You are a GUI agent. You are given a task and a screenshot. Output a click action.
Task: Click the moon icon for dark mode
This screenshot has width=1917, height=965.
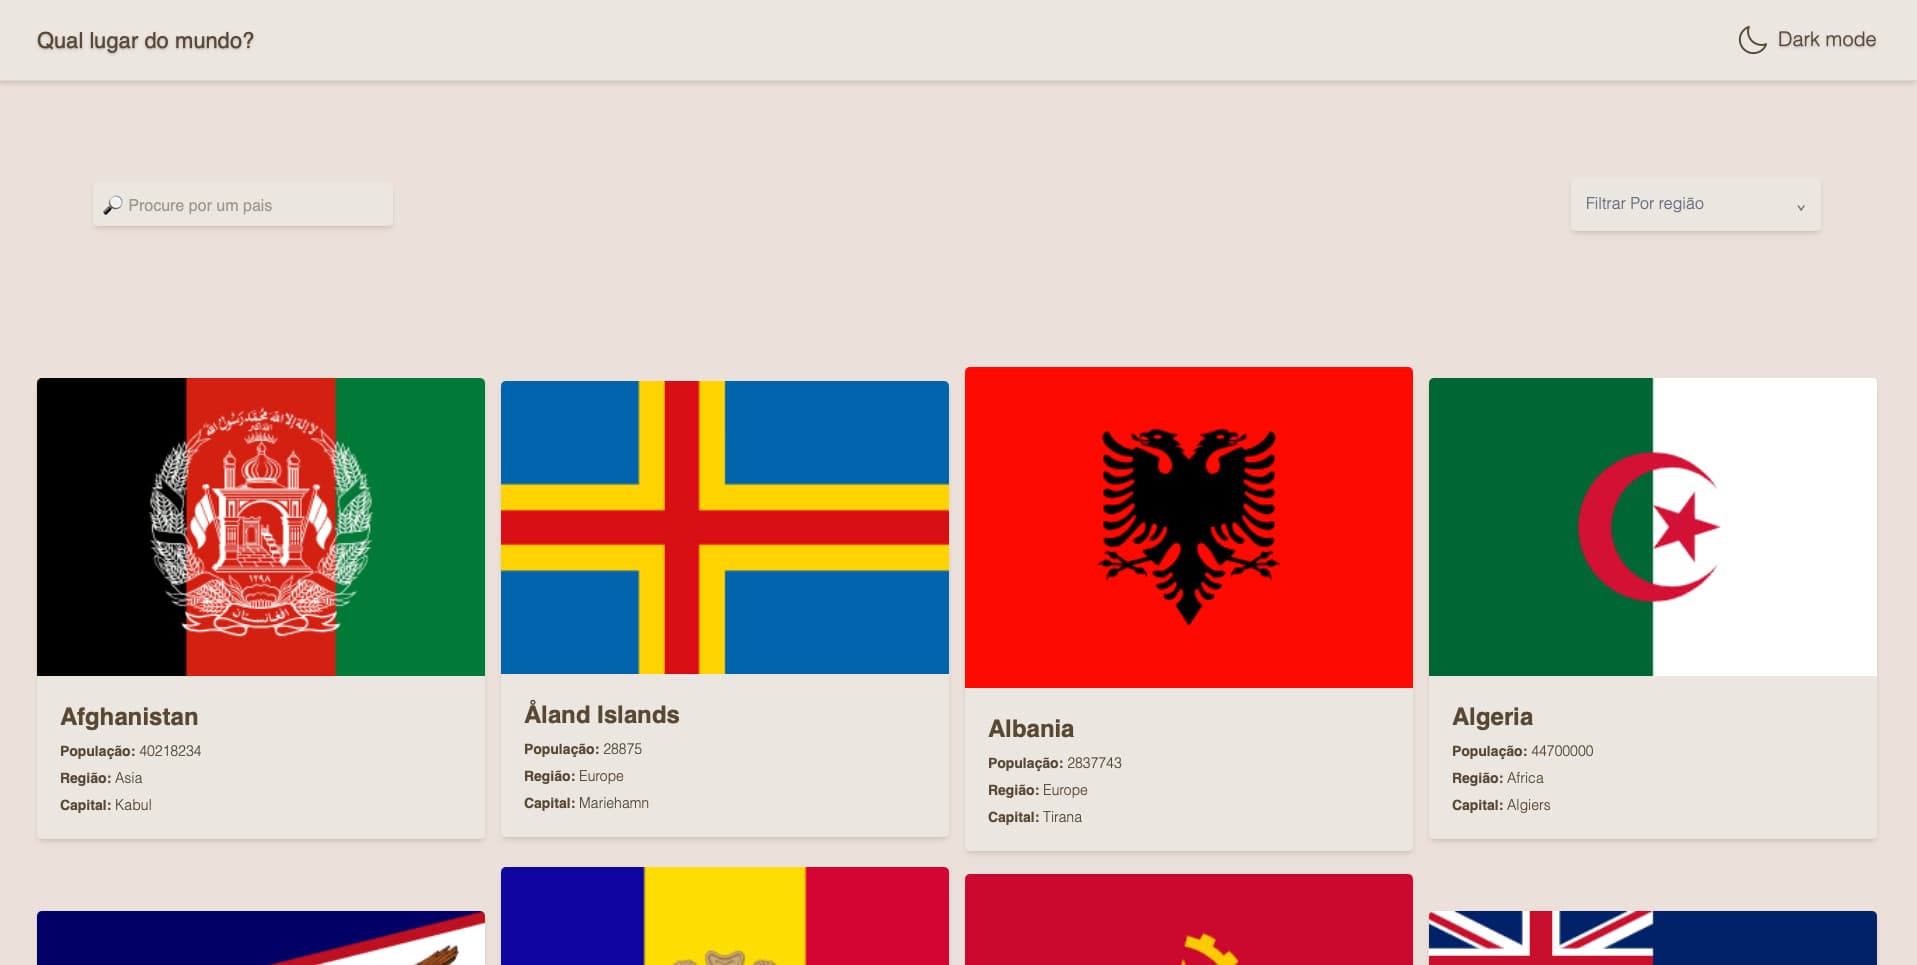1752,40
